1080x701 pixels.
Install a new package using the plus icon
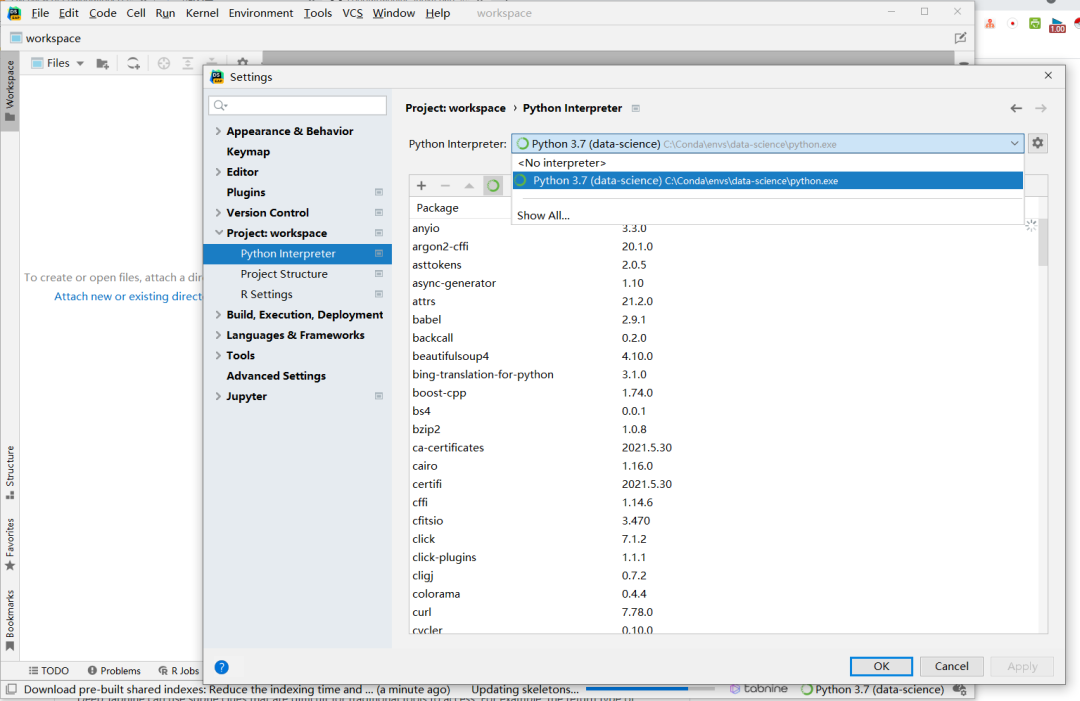pos(421,185)
